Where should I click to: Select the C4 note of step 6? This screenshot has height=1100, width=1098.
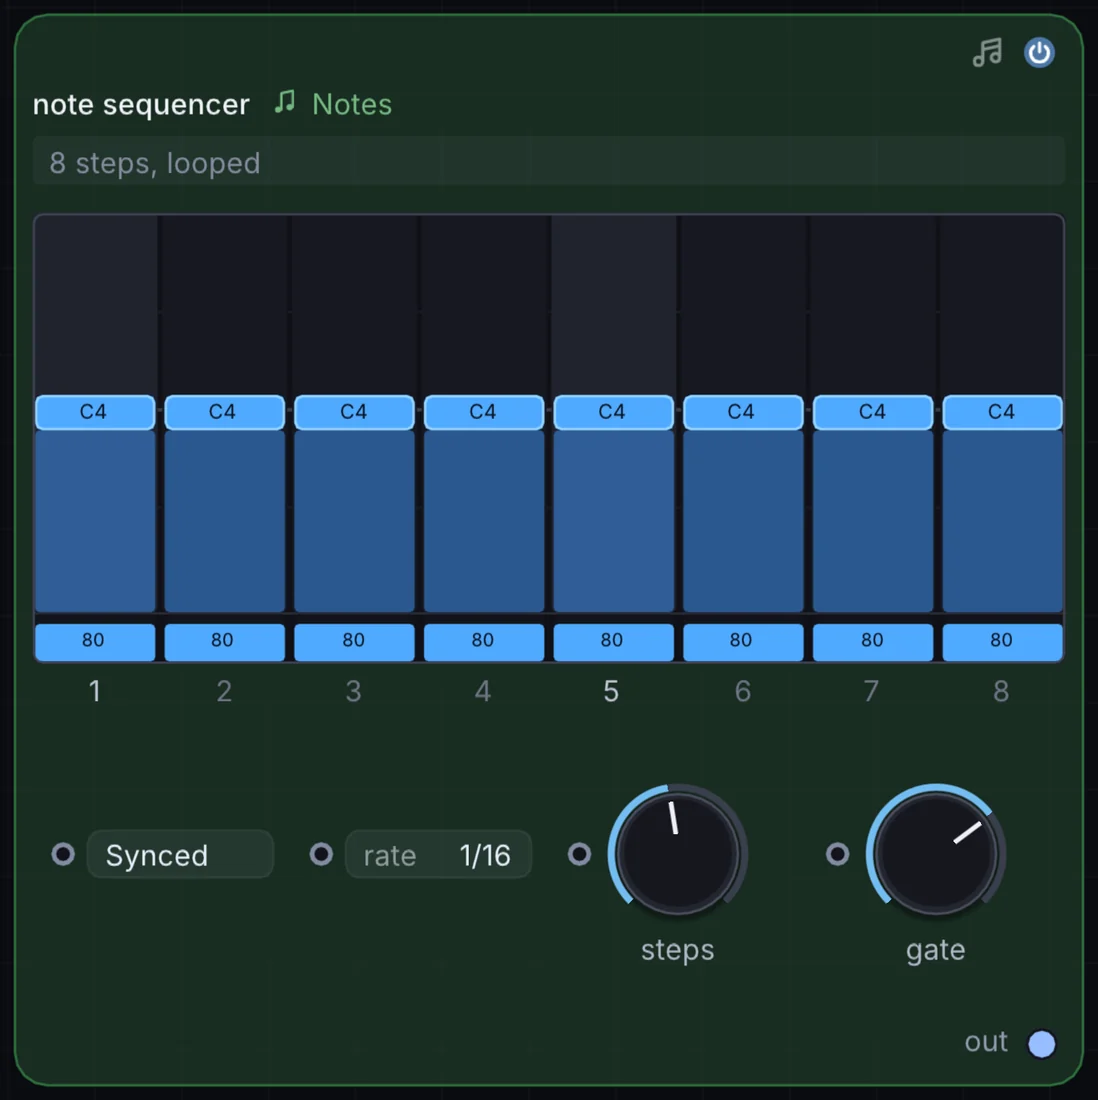[743, 412]
